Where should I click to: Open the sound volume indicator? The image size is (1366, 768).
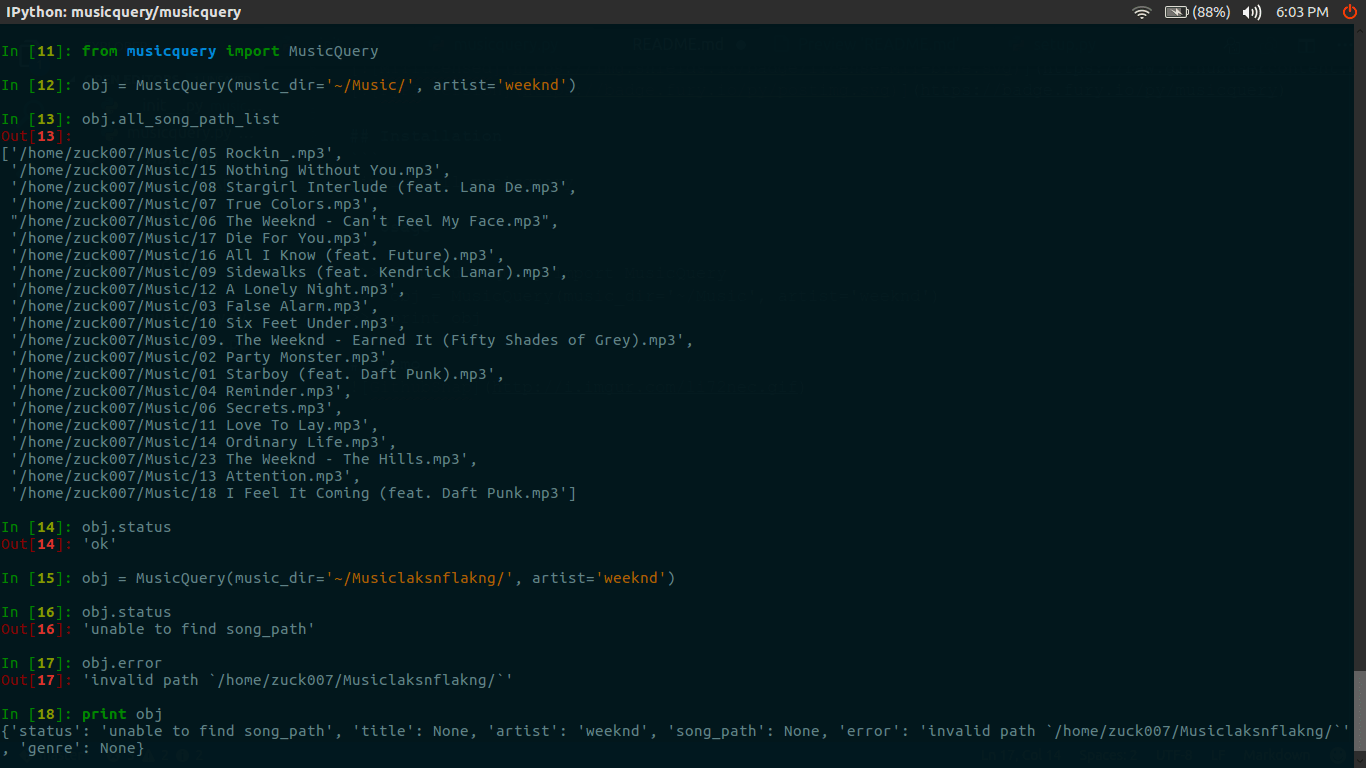coord(1252,12)
